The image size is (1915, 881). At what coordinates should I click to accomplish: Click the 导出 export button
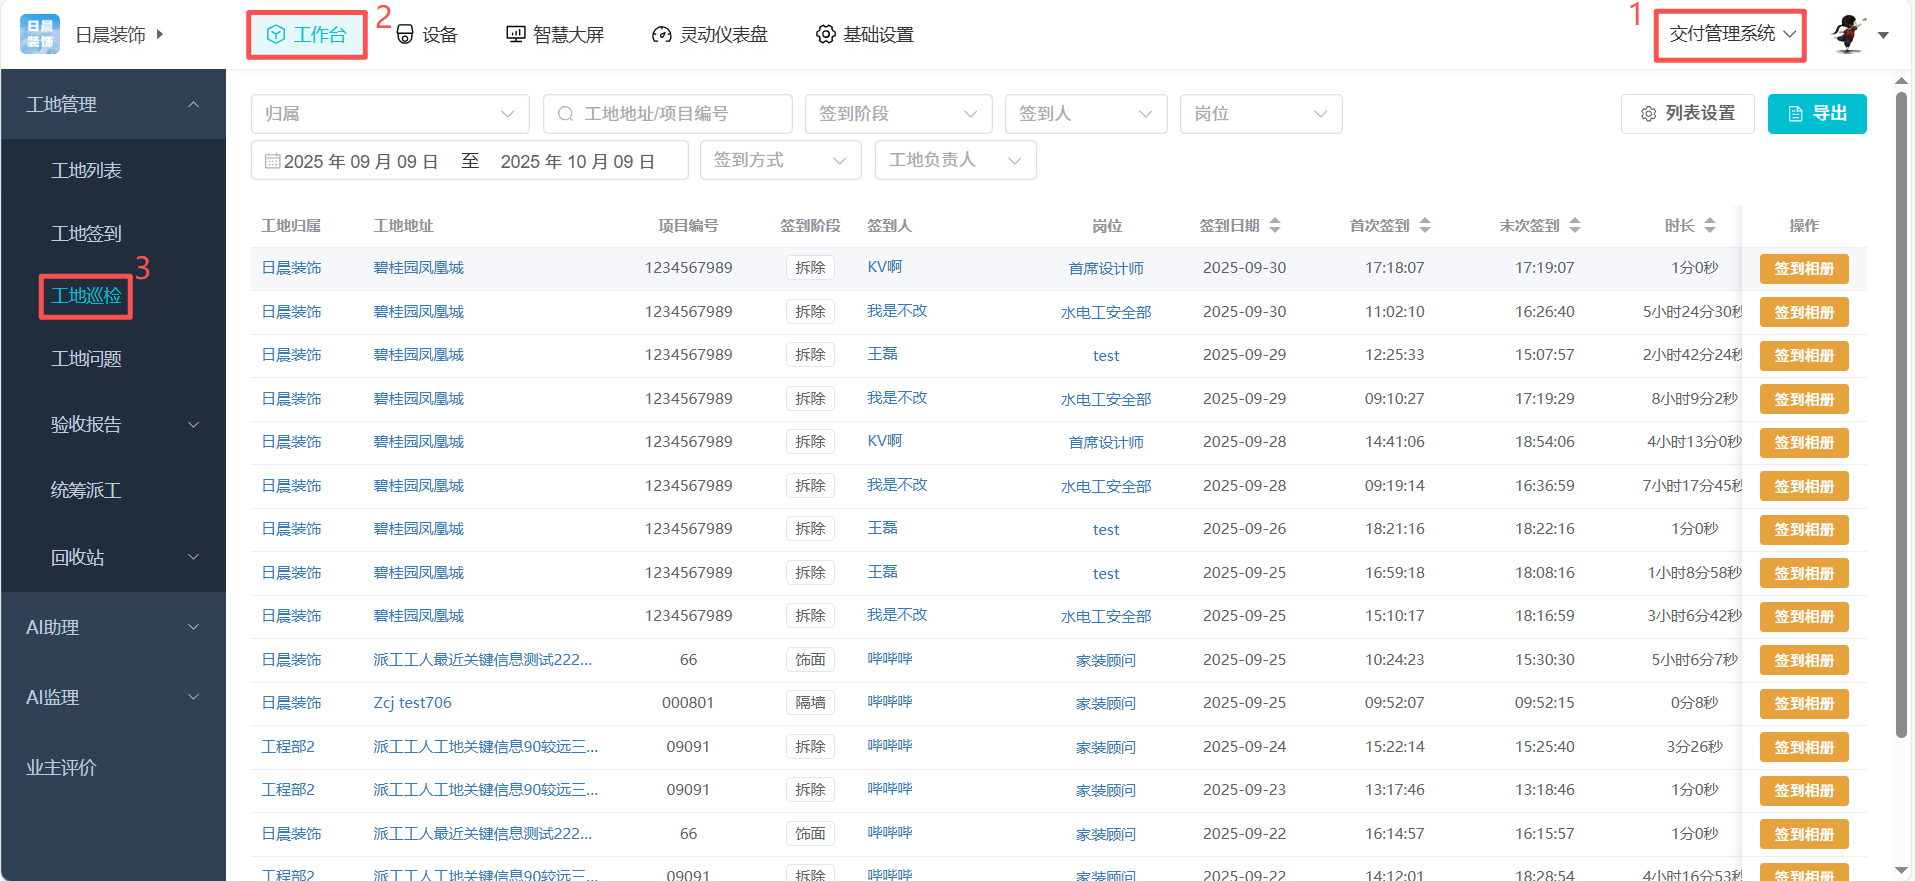1816,114
